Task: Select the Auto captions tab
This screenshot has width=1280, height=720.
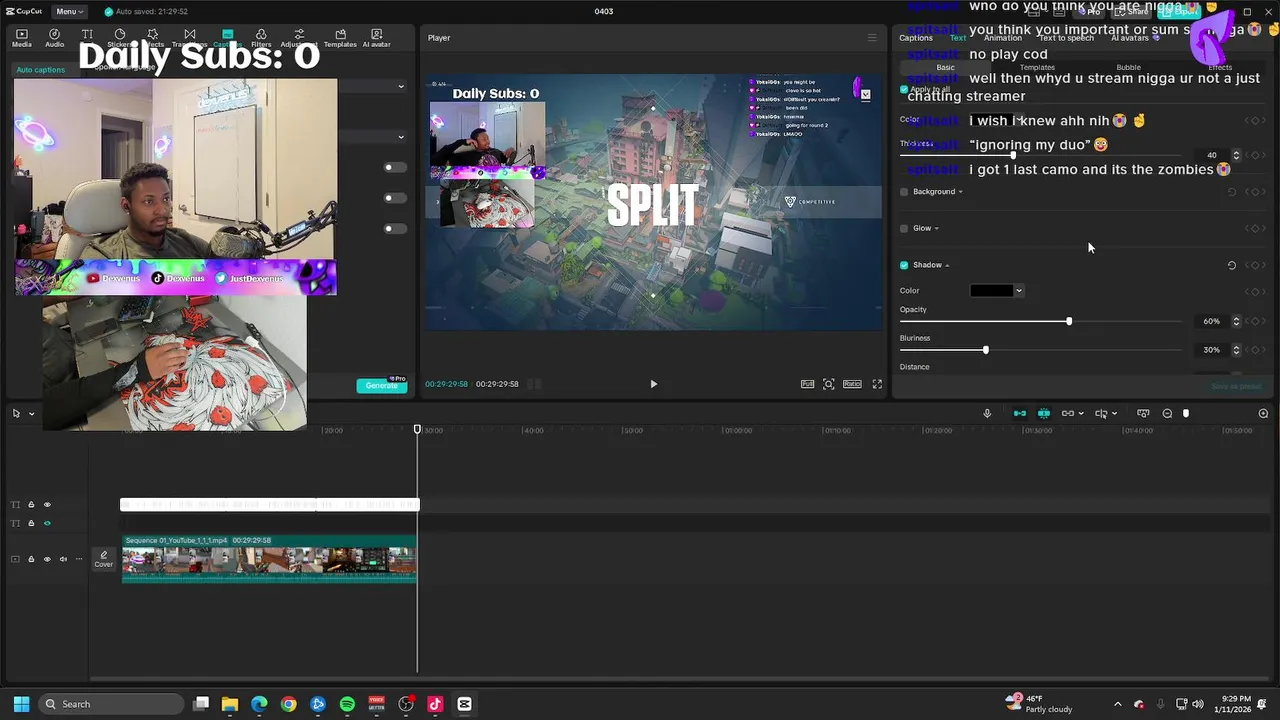Action: (x=41, y=69)
